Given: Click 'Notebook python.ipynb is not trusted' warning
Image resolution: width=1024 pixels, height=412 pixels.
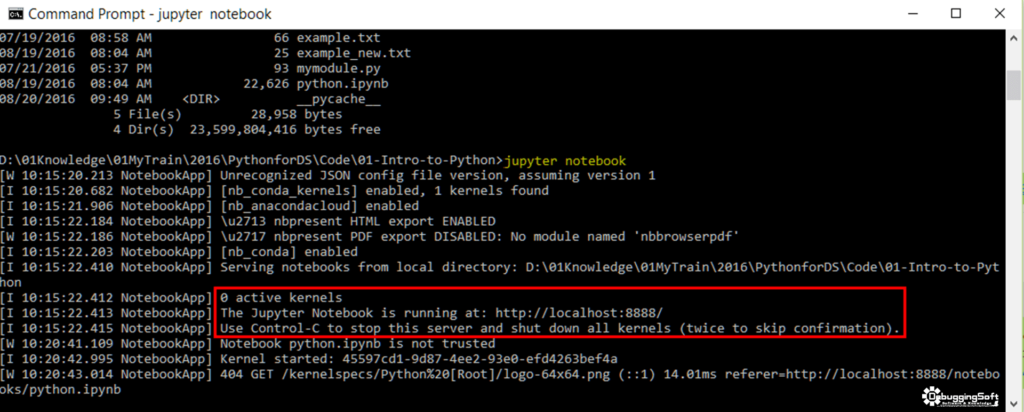Looking at the screenshot, I should pyautogui.click(x=357, y=343).
